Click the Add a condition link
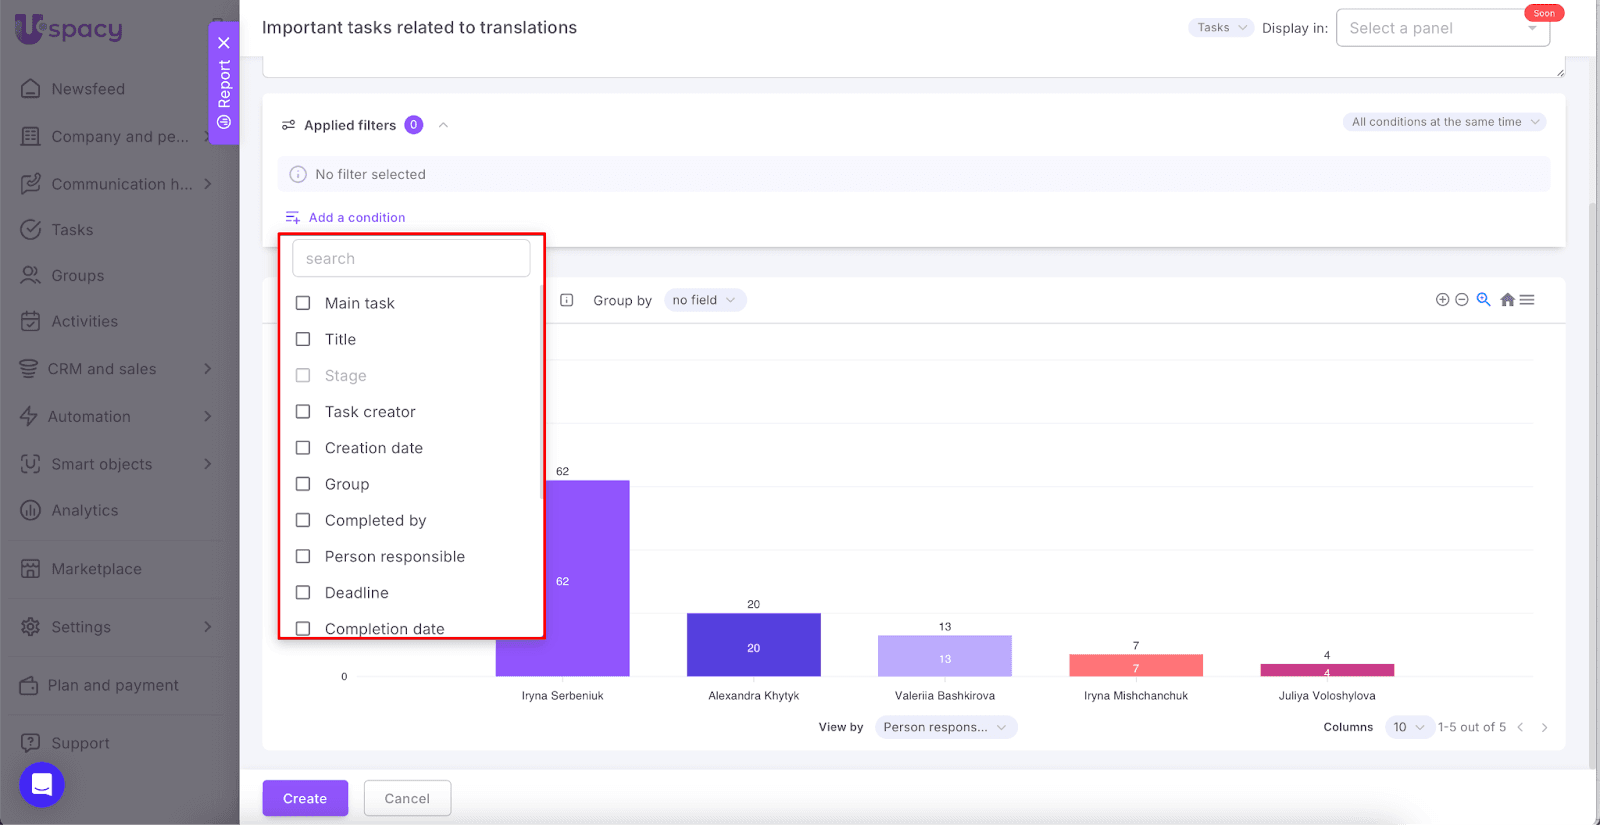The image size is (1600, 825). point(356,217)
